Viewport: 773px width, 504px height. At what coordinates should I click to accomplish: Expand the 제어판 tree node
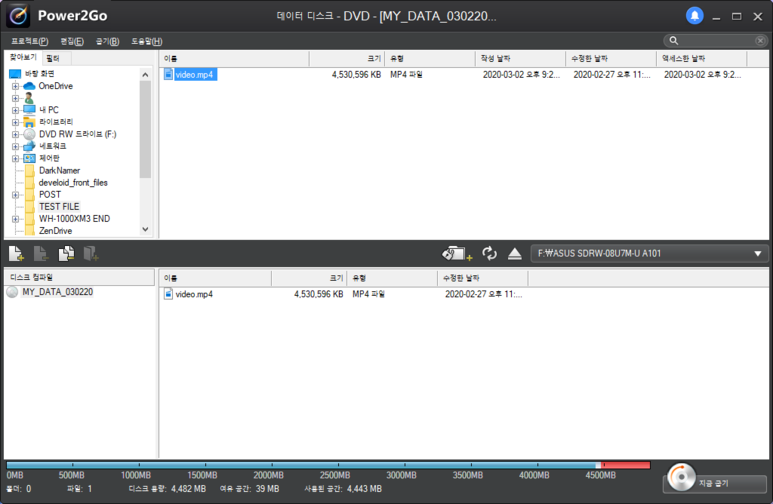[x=15, y=158]
